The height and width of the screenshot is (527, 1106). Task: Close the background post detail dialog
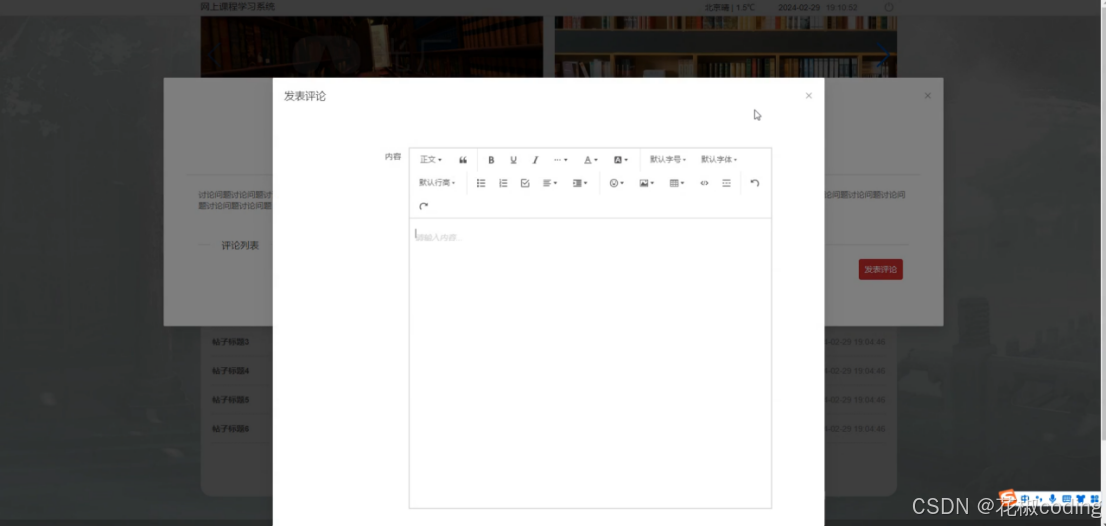(x=928, y=96)
